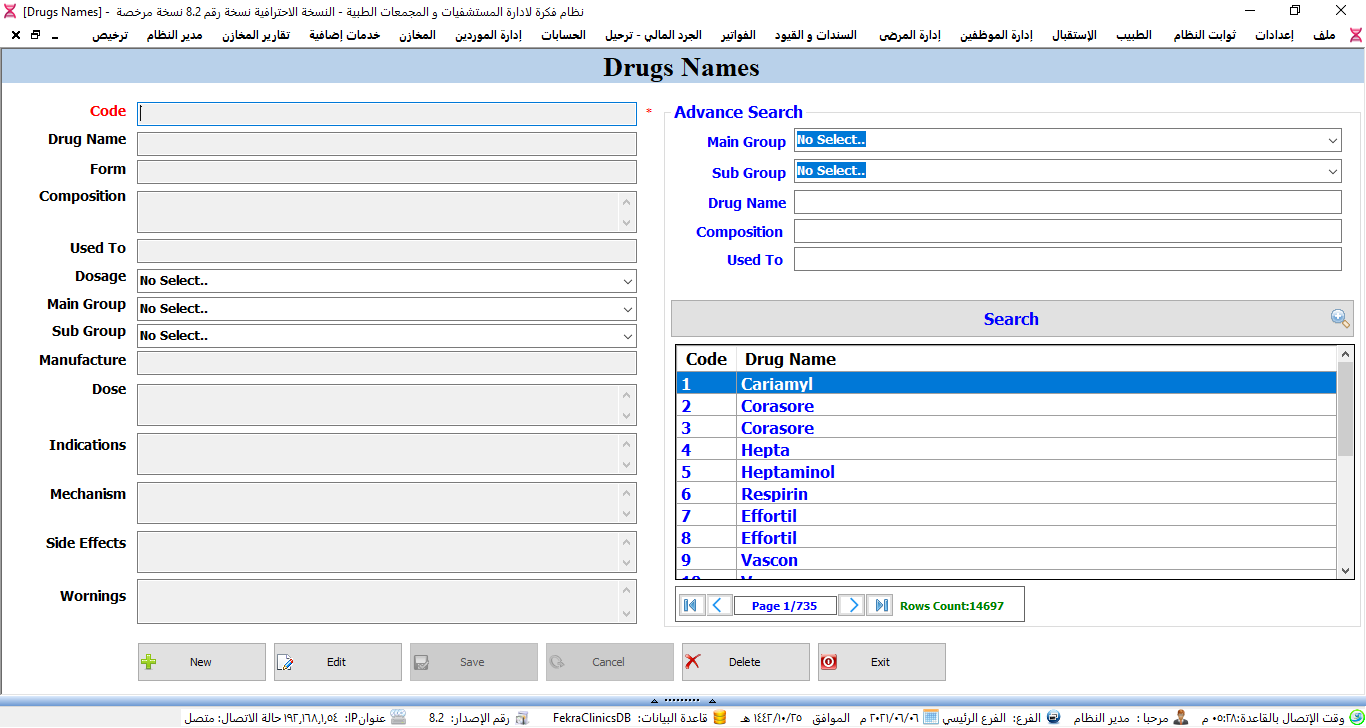Click the Advance Search Composition field
Image resolution: width=1366 pixels, height=728 pixels.
(1066, 232)
